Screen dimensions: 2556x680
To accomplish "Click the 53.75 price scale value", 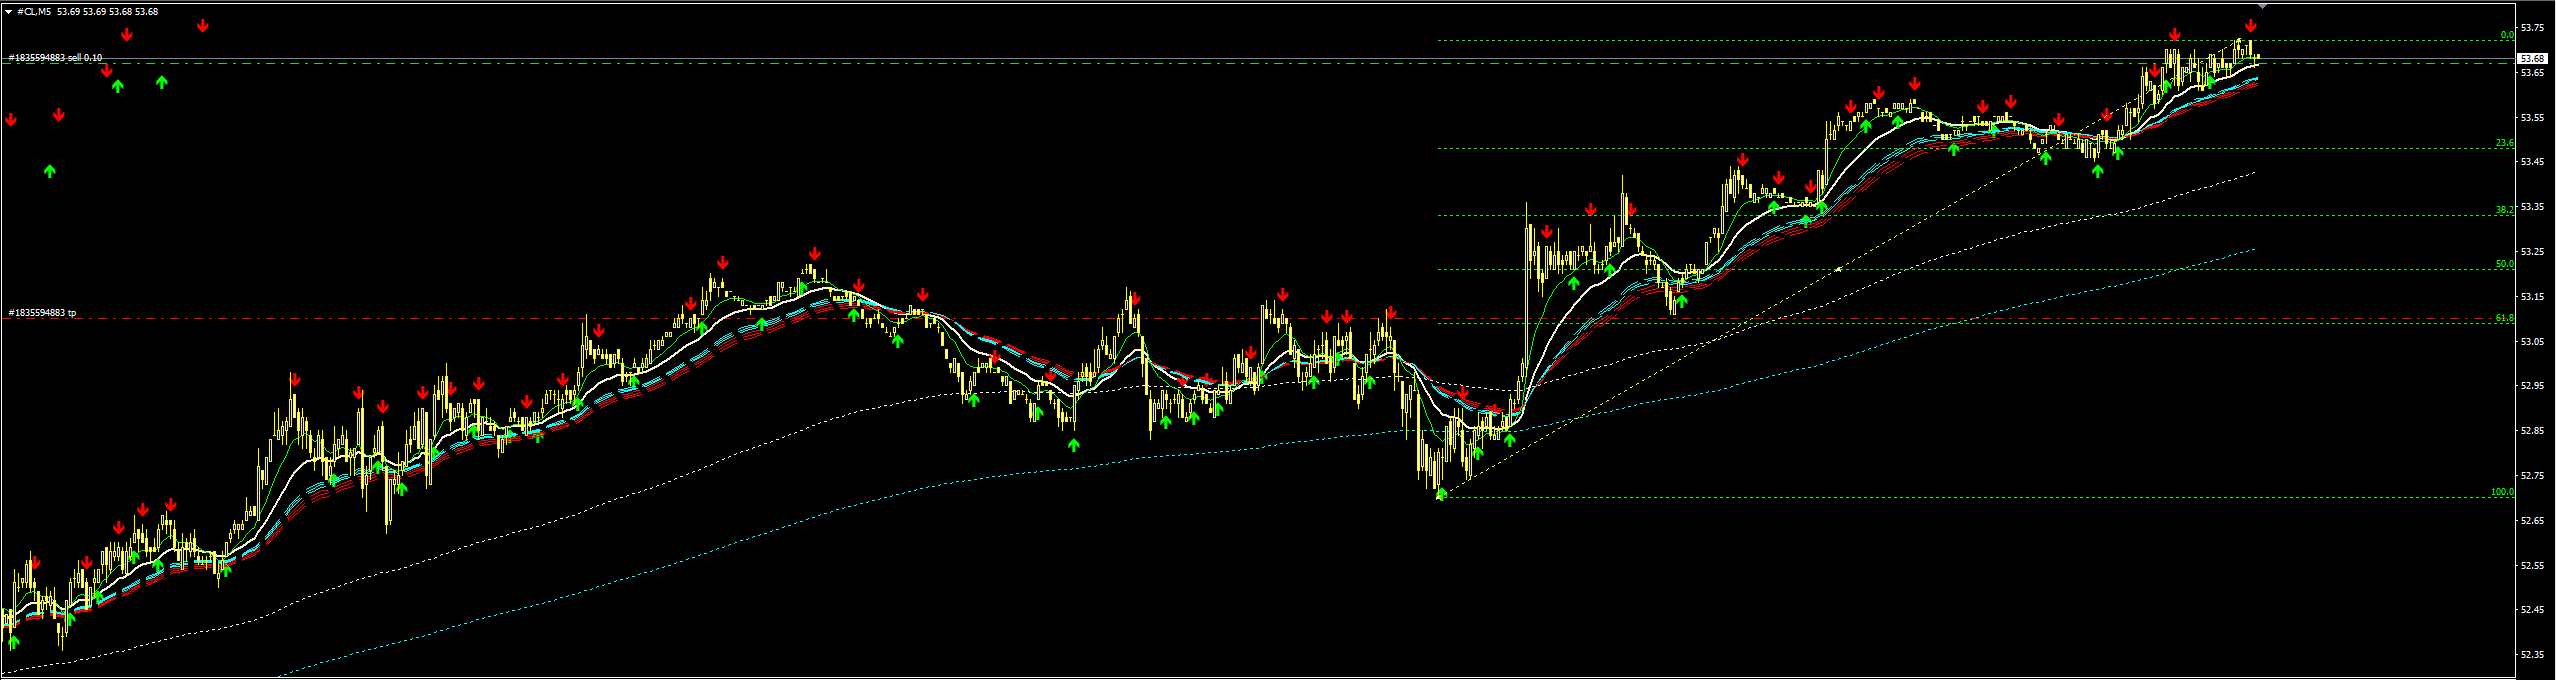I will pyautogui.click(x=2532, y=28).
